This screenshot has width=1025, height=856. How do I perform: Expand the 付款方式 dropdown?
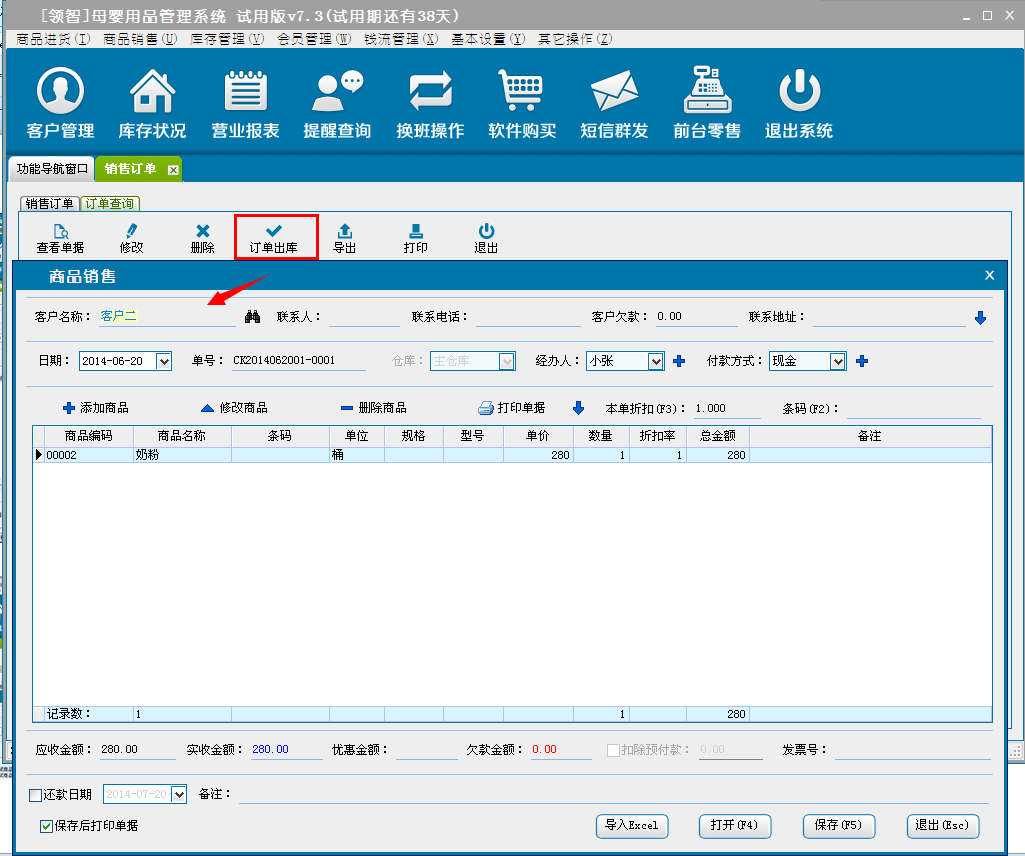(x=838, y=361)
